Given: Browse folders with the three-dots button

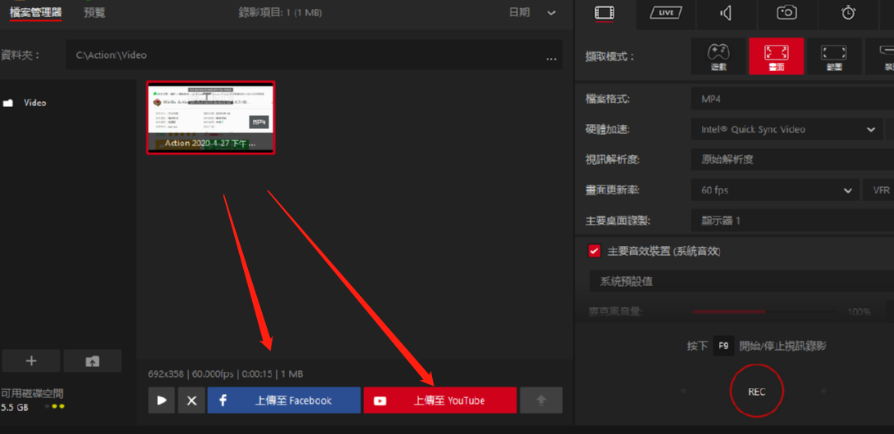Looking at the screenshot, I should (x=551, y=57).
